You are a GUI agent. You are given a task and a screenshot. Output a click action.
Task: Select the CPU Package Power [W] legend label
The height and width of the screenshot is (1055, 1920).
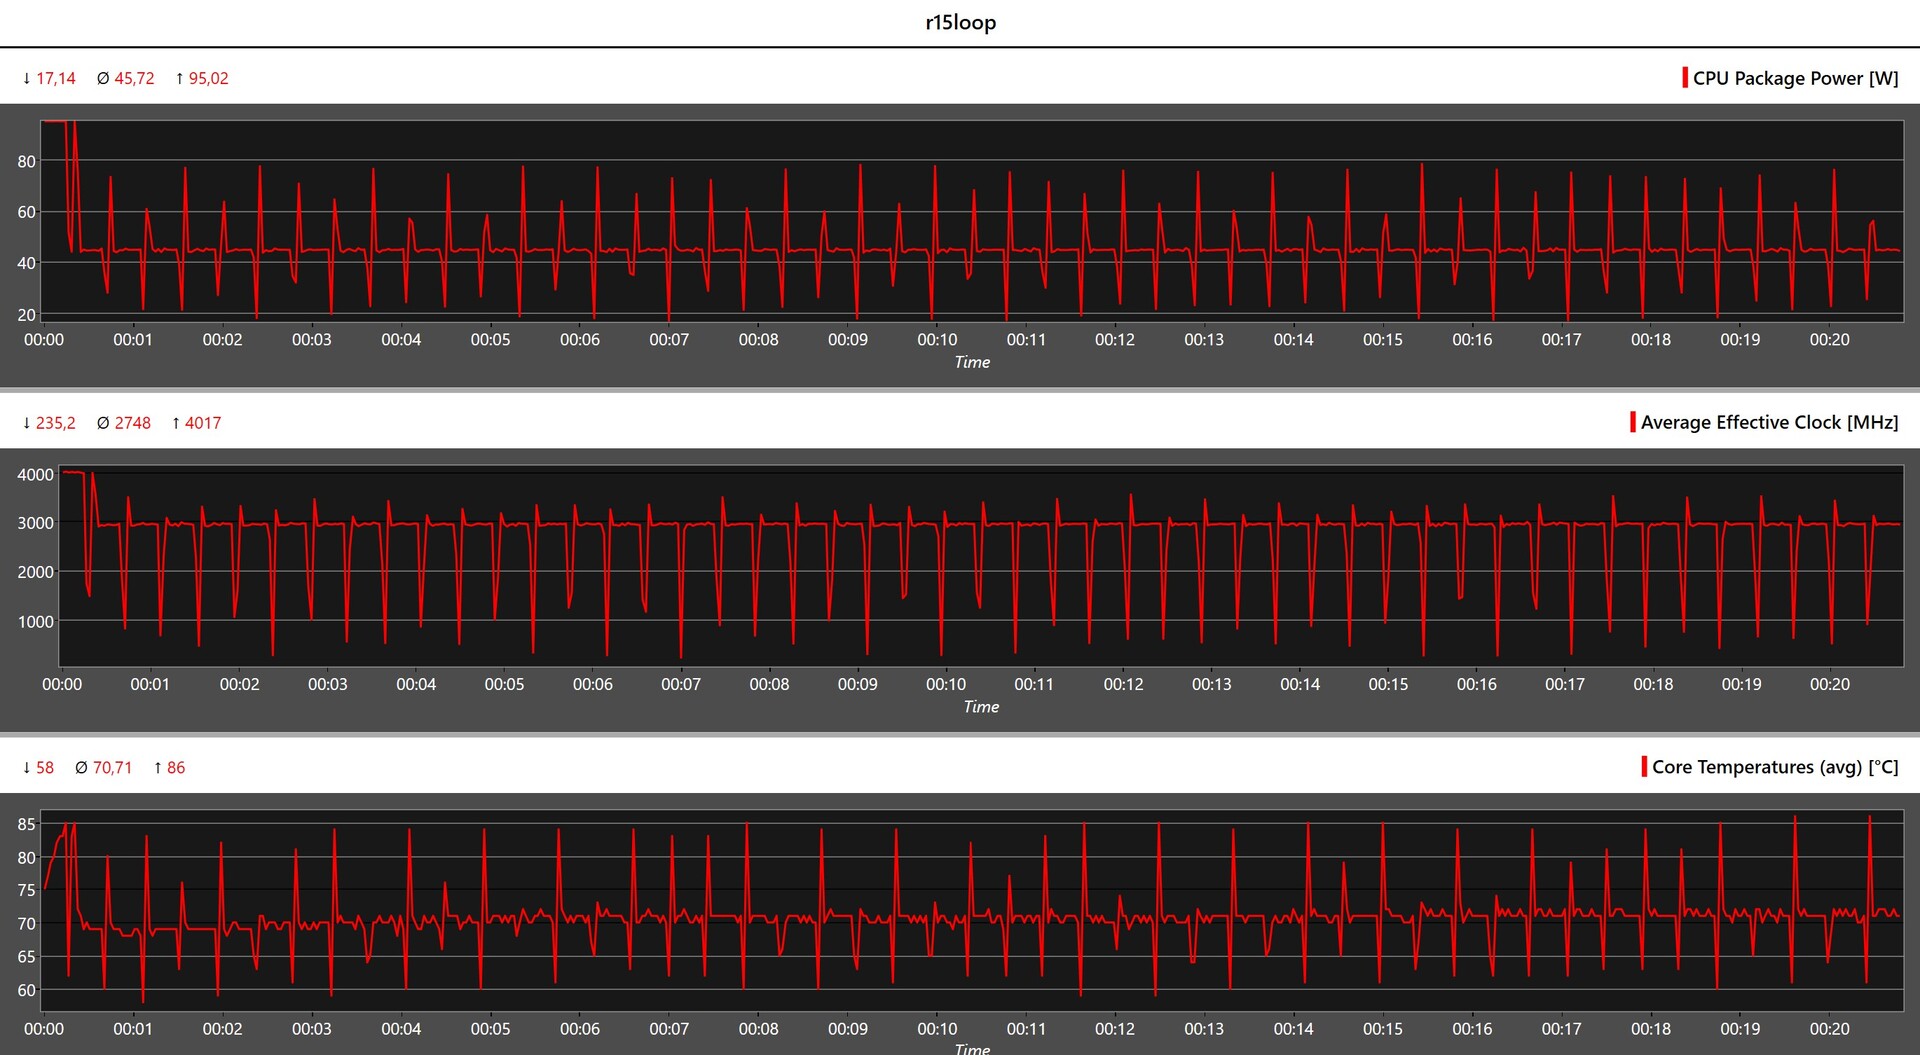click(x=1795, y=78)
